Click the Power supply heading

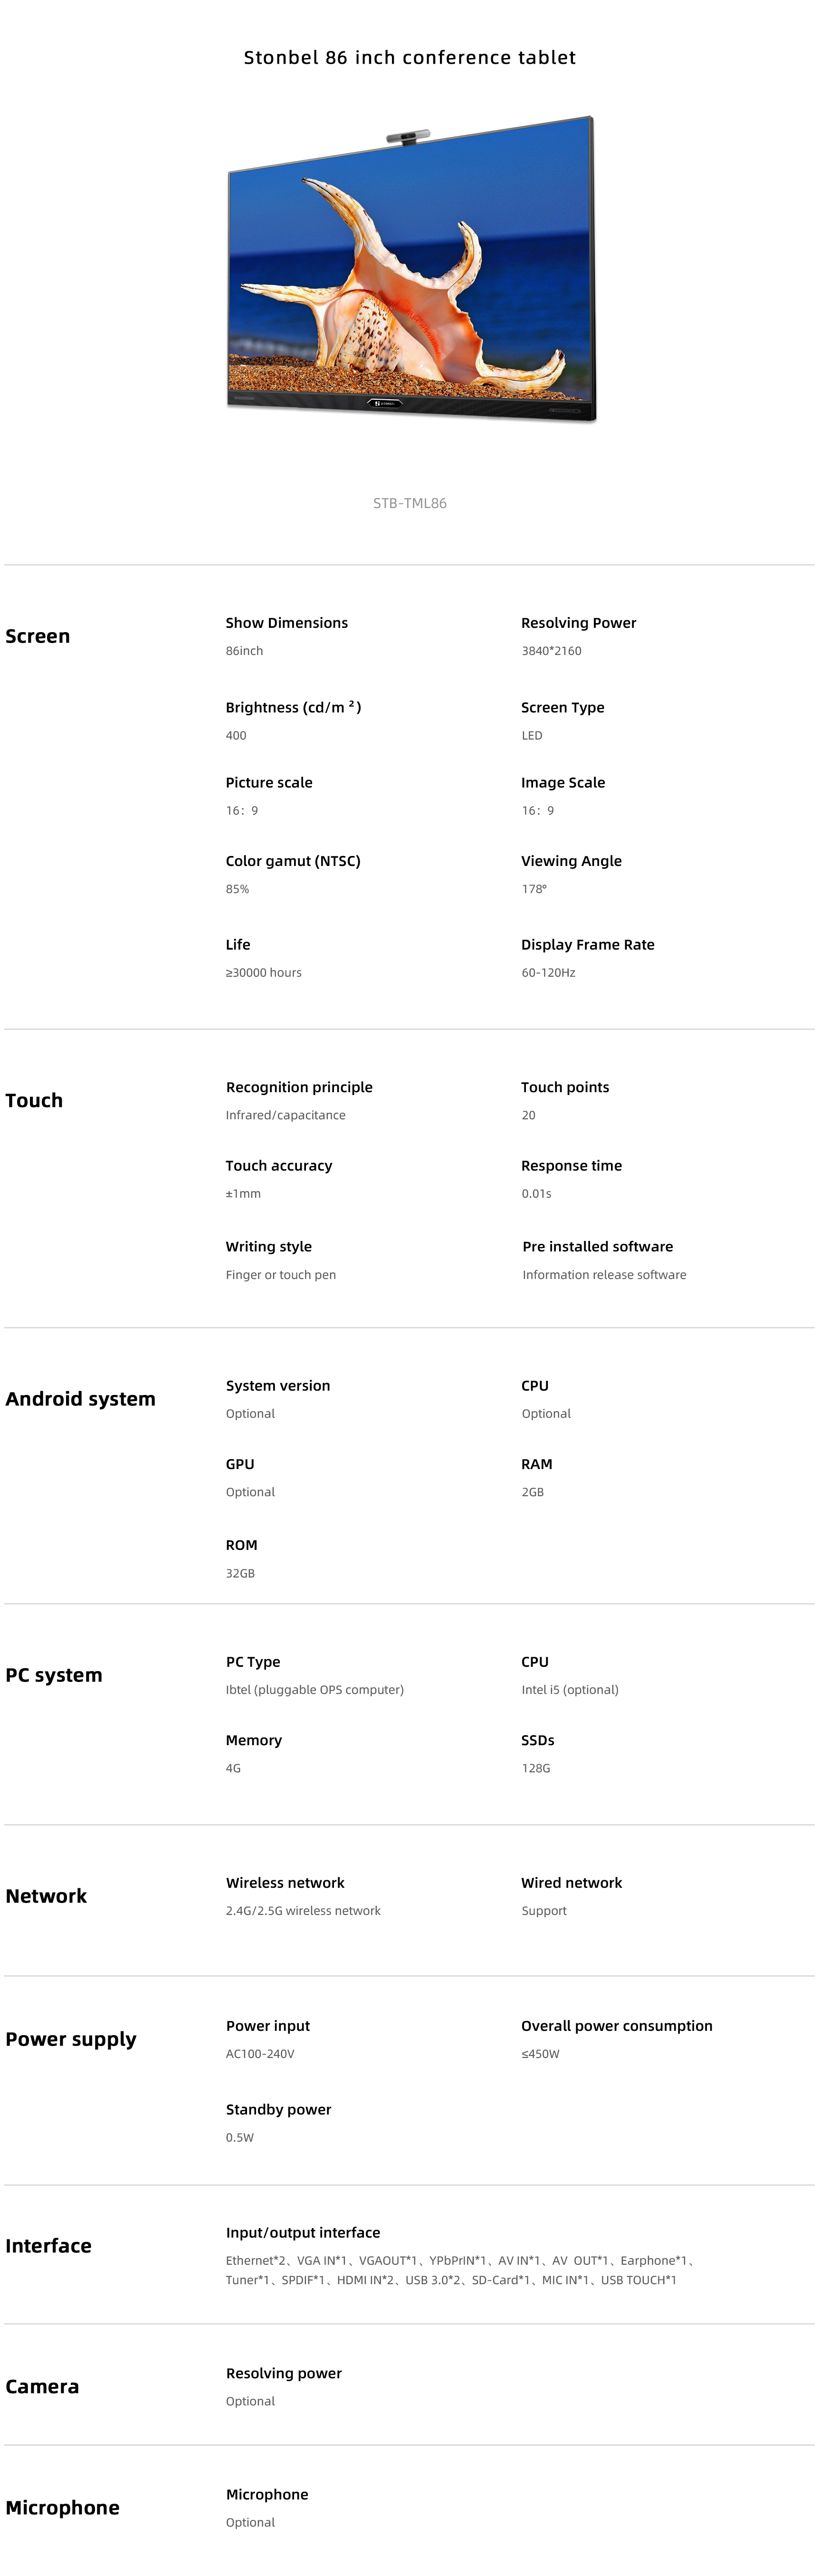pos(71,2040)
